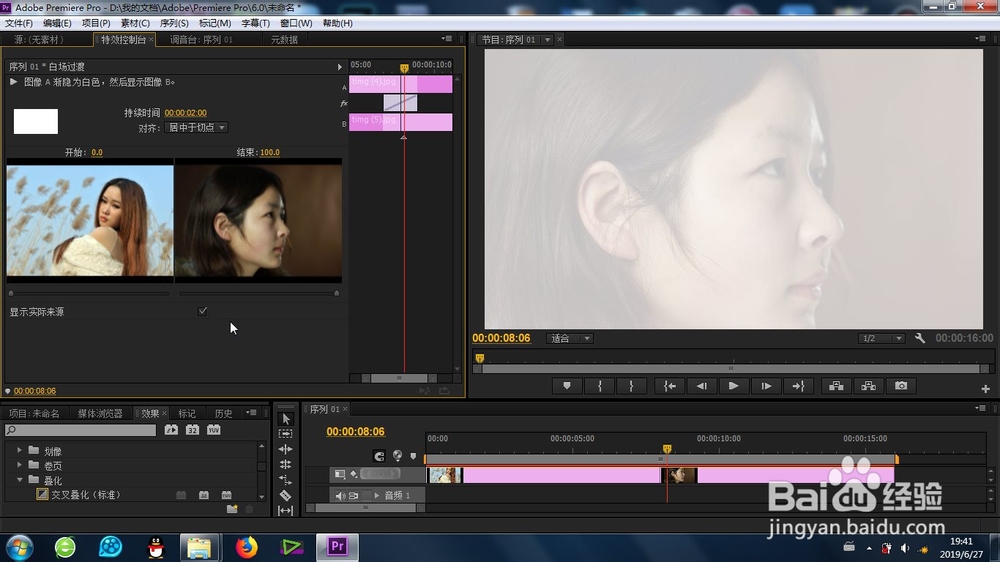Play the sequence in Program monitor
Screen dimensions: 1000x562
tap(733, 386)
